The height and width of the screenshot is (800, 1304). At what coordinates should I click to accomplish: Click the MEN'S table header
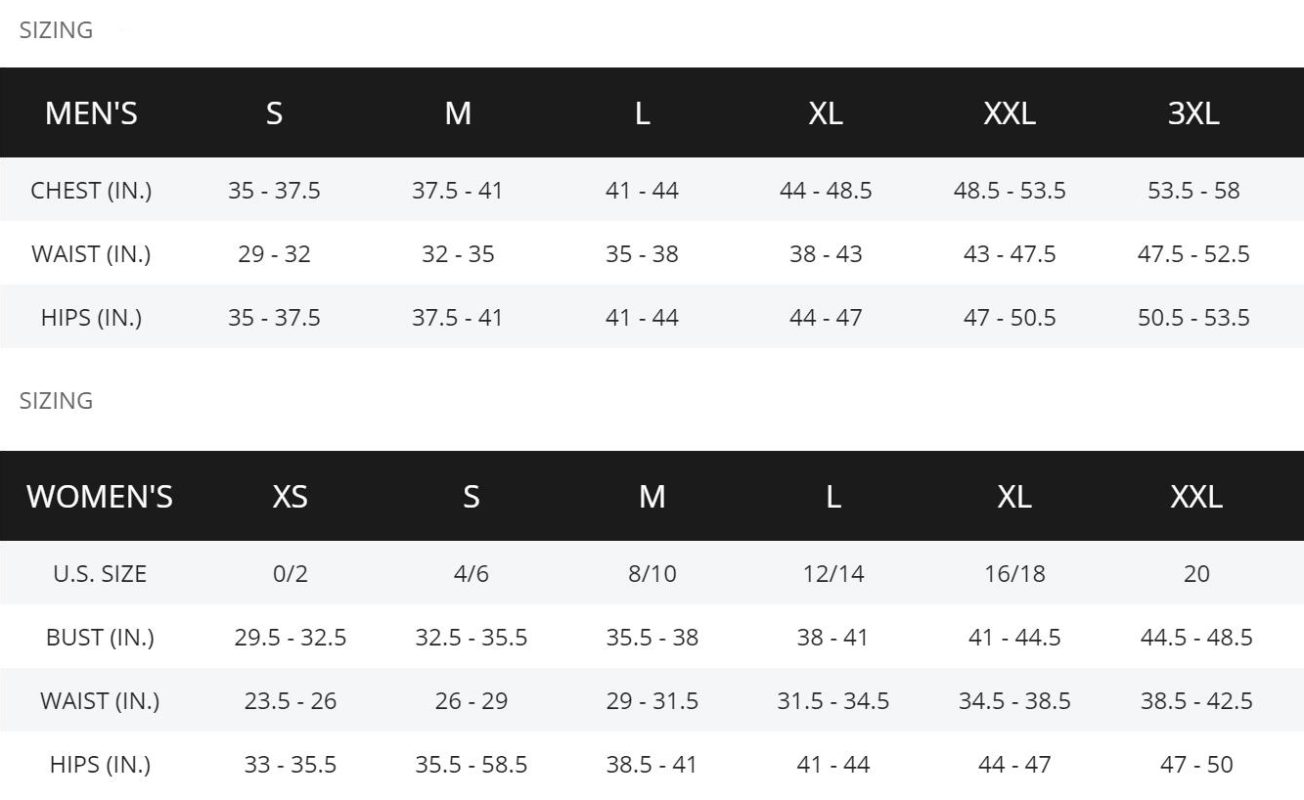tap(91, 113)
